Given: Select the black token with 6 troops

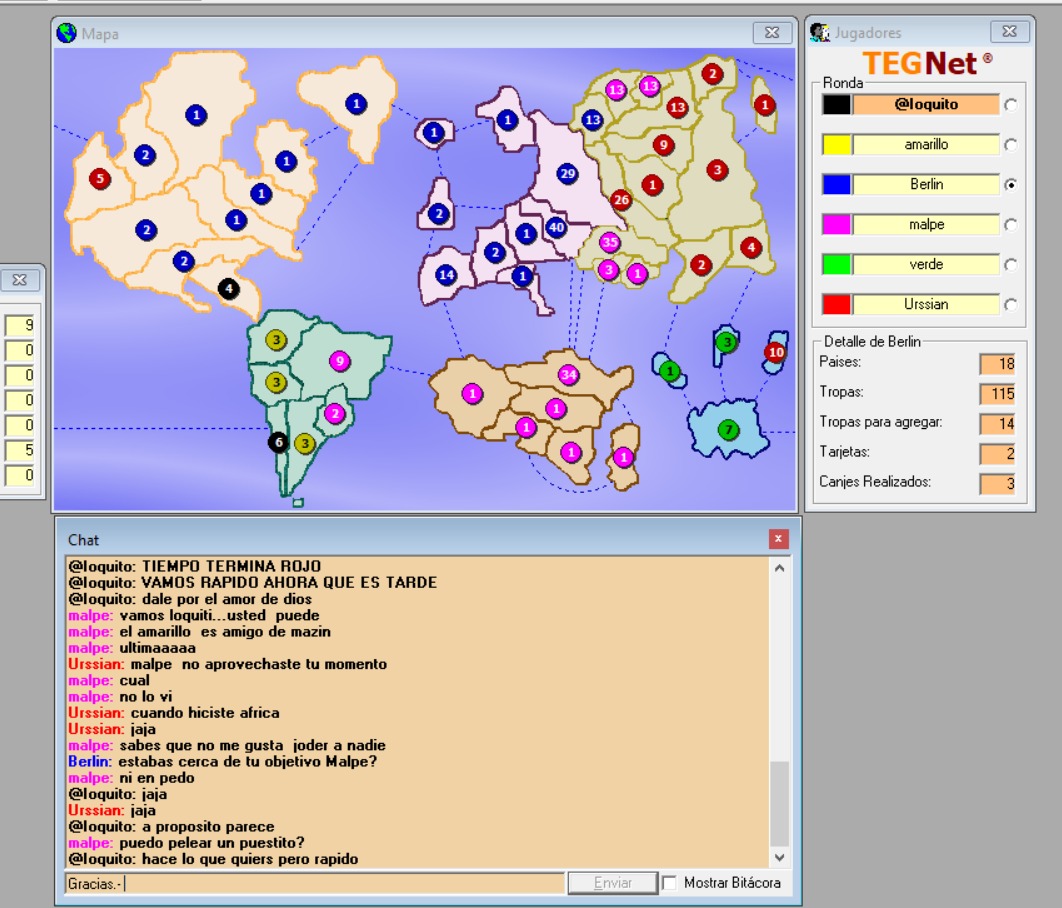Looking at the screenshot, I should point(279,442).
